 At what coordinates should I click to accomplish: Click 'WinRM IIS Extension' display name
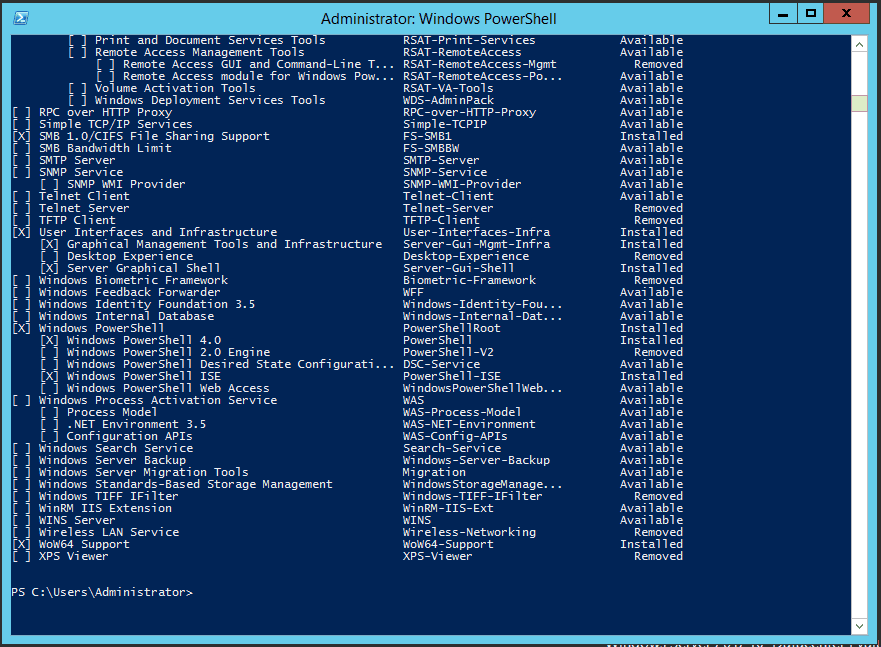[105, 508]
